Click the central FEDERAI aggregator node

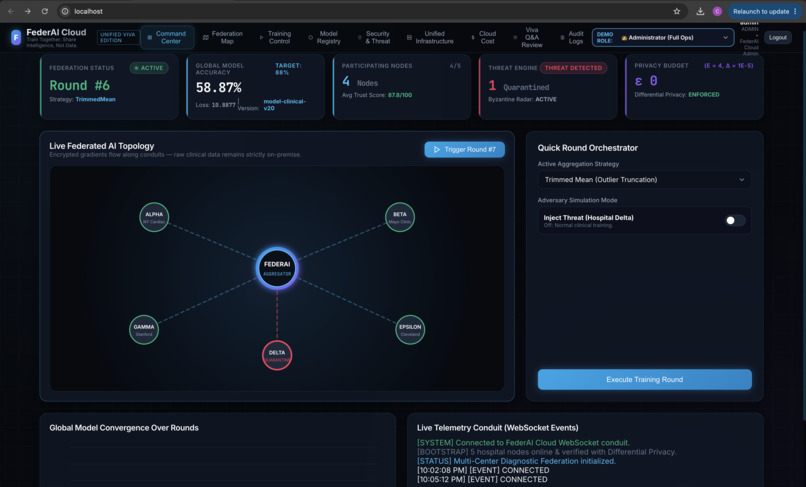(x=277, y=268)
